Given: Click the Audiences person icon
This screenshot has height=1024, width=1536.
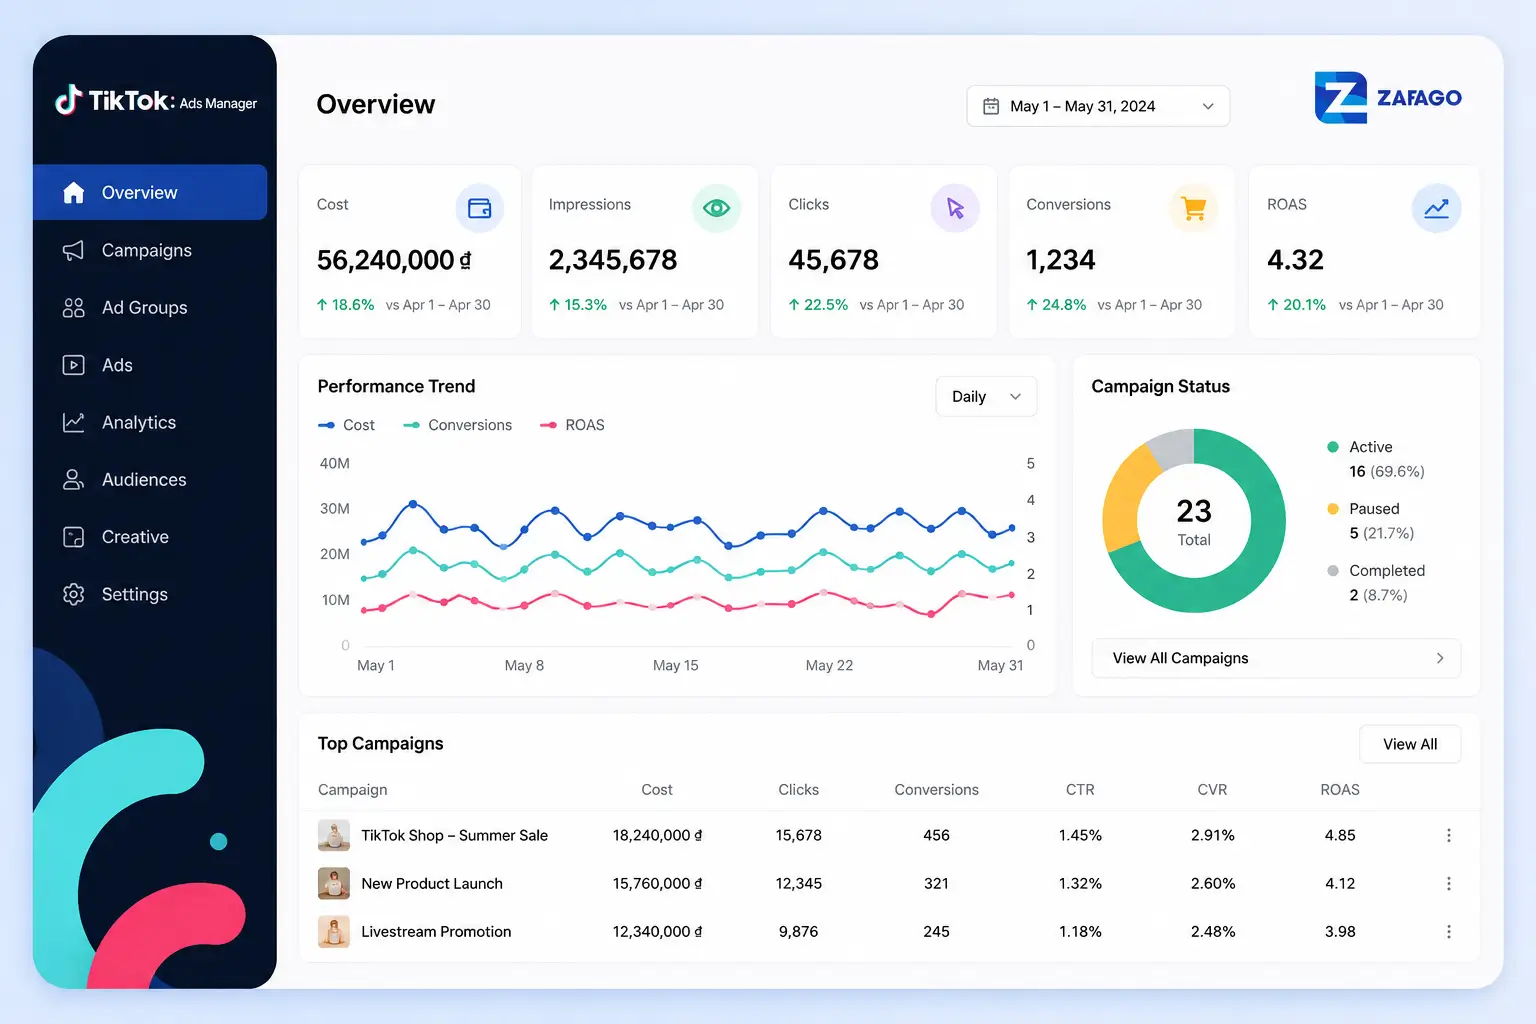Looking at the screenshot, I should [74, 480].
